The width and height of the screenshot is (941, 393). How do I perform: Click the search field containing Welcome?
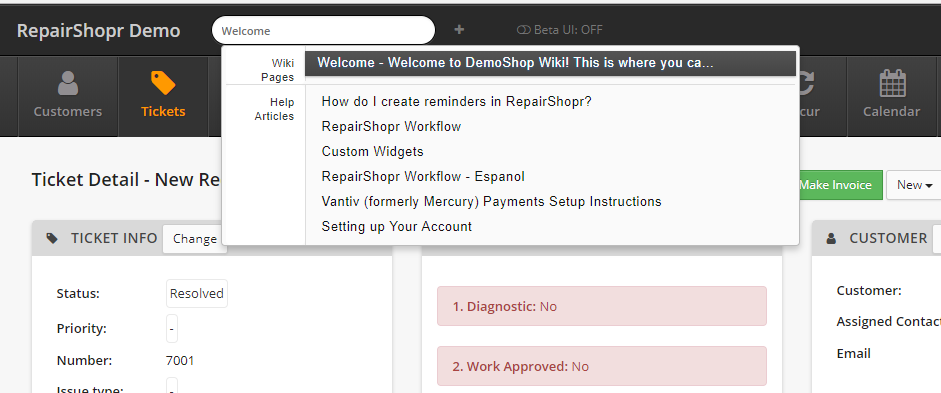pyautogui.click(x=323, y=30)
